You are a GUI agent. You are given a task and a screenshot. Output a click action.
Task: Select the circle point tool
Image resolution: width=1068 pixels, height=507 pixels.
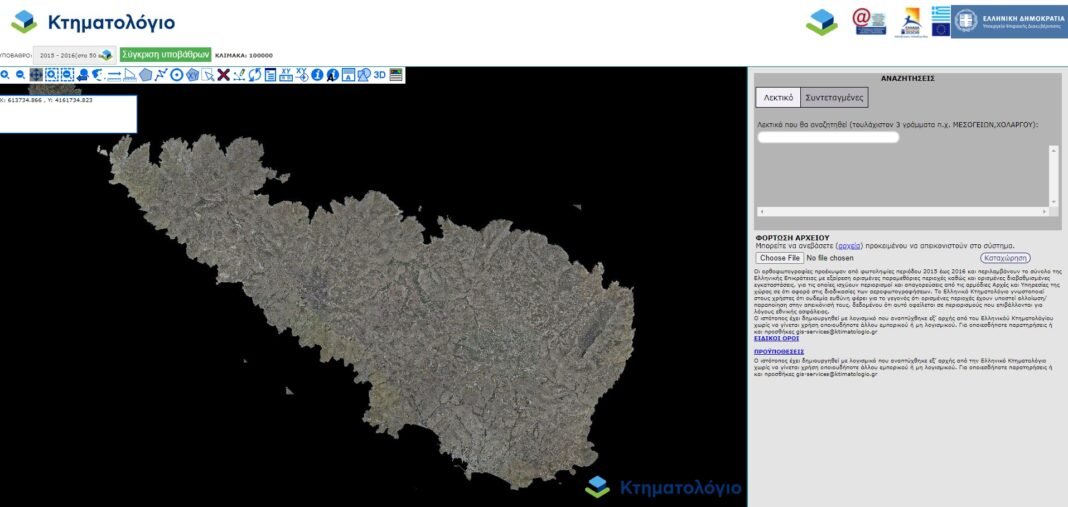click(x=177, y=75)
